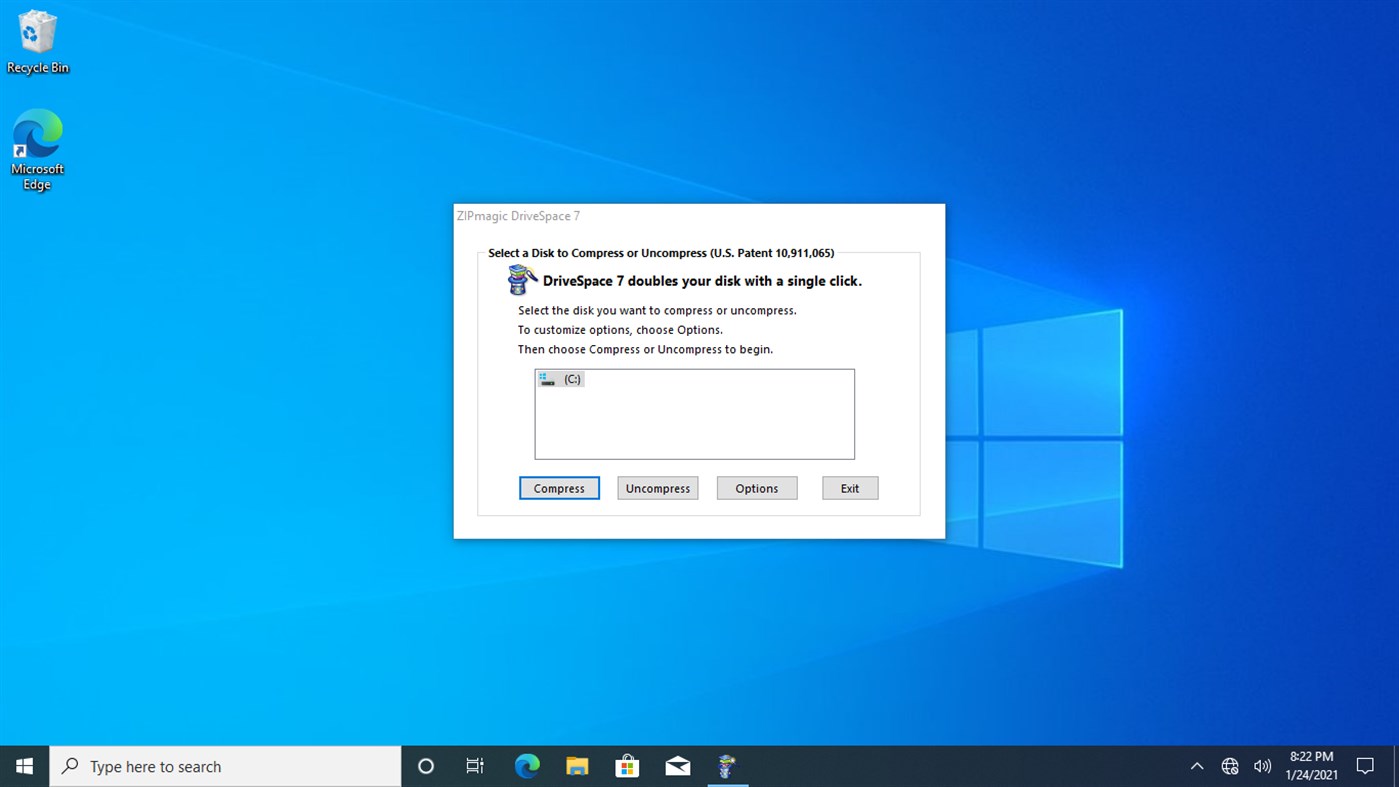
Task: Launch File Explorer from the taskbar
Action: point(576,766)
